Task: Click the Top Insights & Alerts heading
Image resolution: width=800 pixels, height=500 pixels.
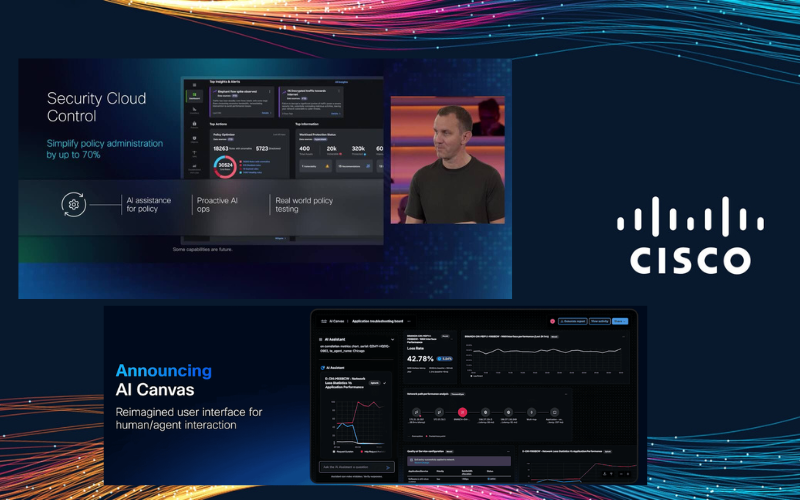Action: (225, 82)
